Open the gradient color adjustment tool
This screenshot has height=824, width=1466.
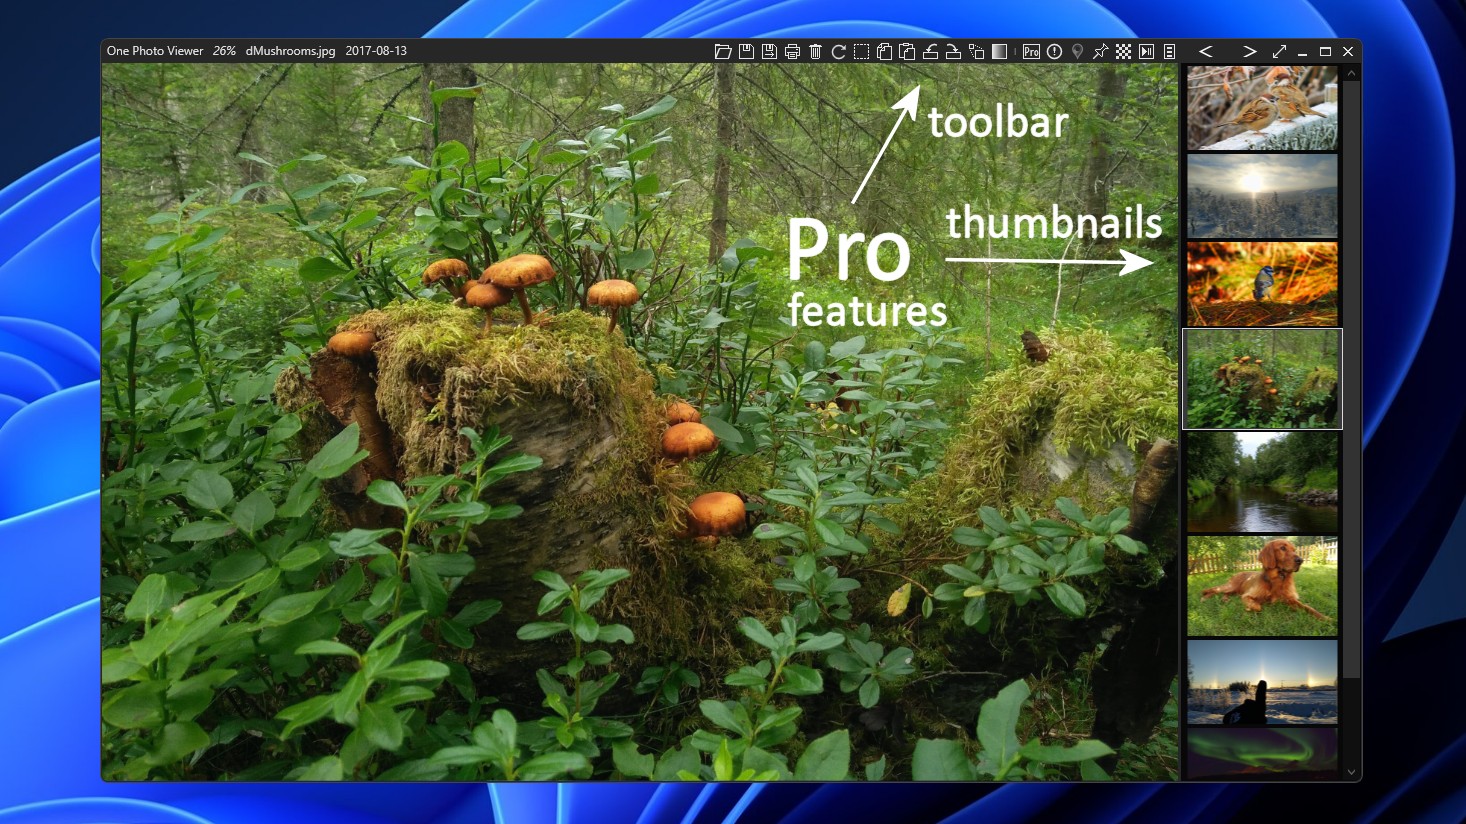pyautogui.click(x=999, y=52)
